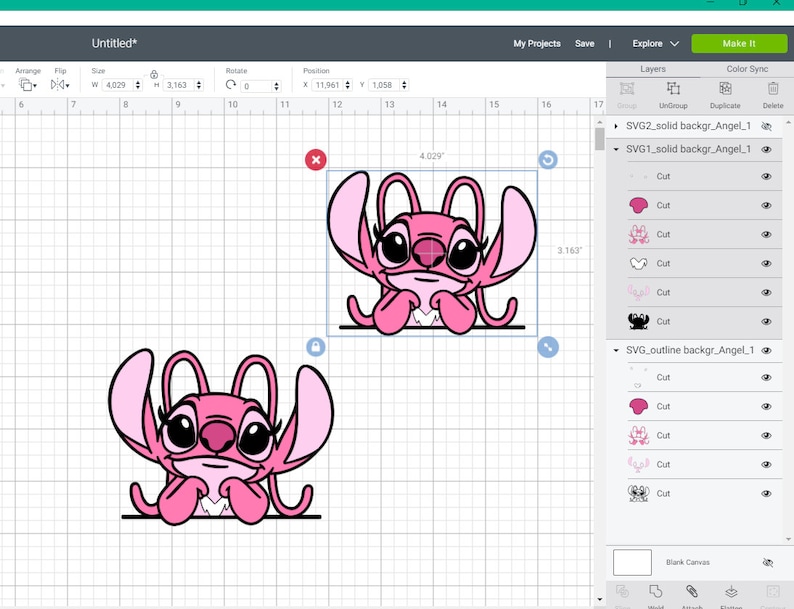Toggle visibility of SVG_outline bottom Cut layer

tap(767, 494)
